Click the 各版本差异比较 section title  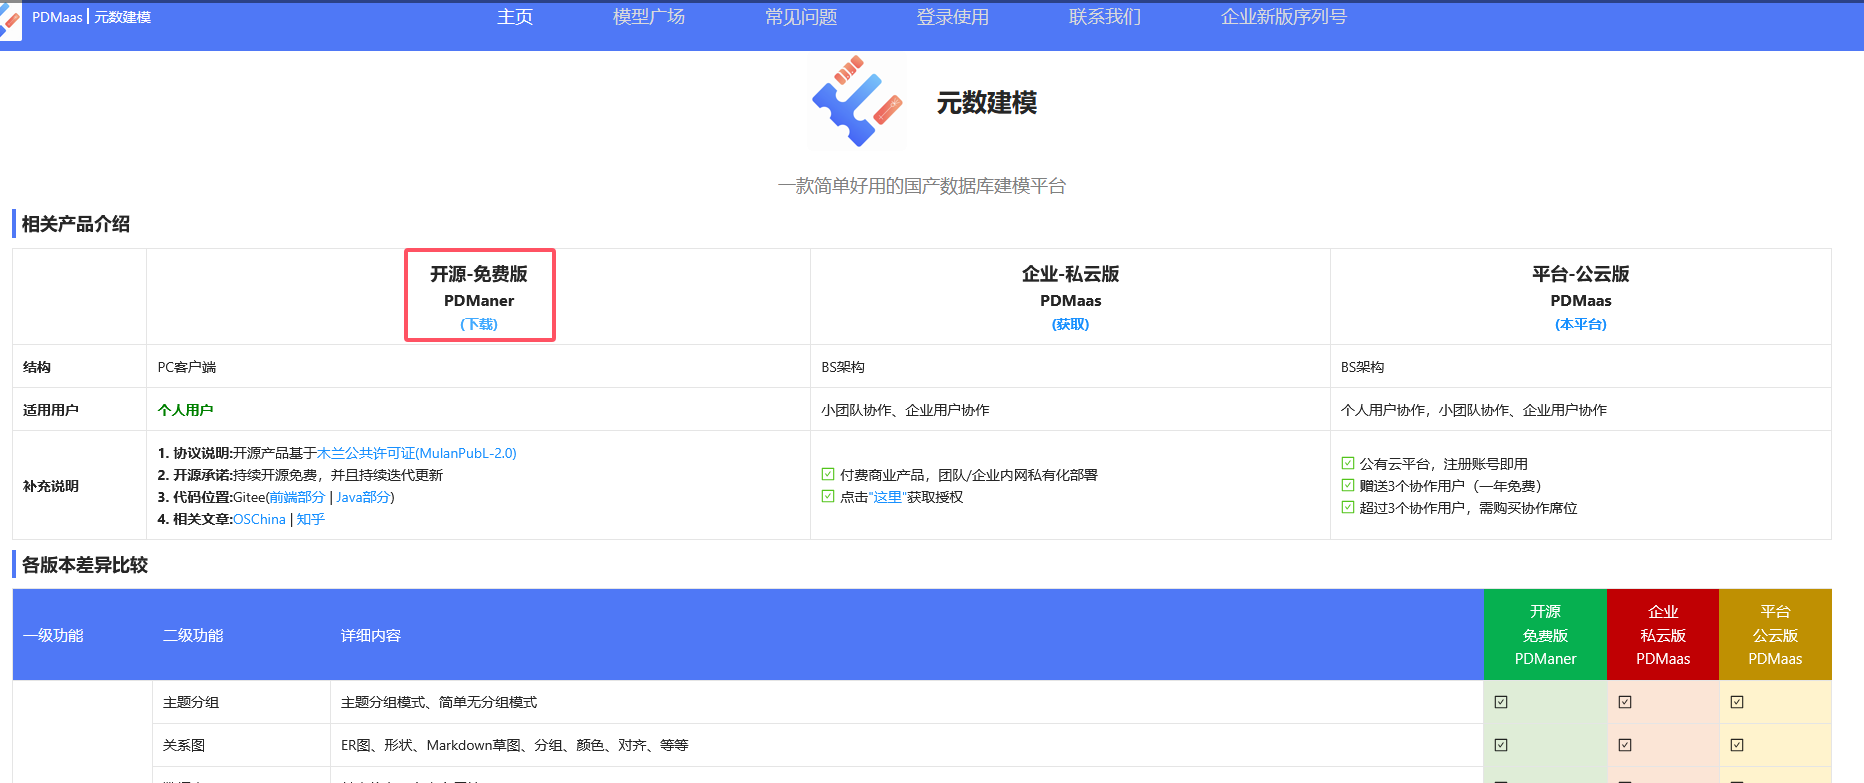click(85, 565)
